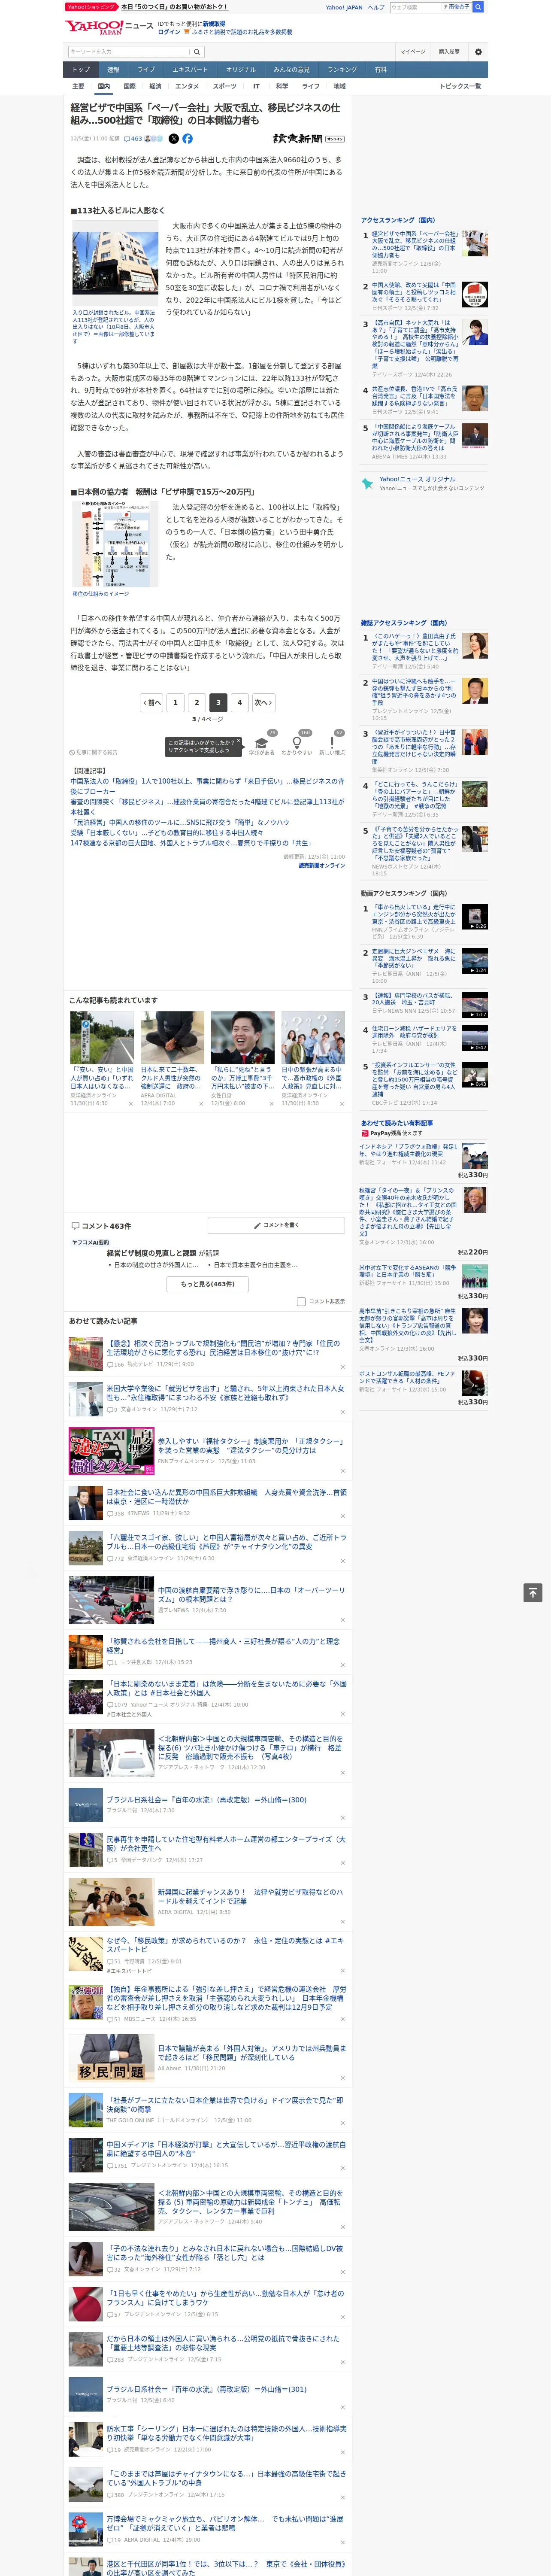Open the settings gear icon
551x2576 pixels.
point(478,52)
